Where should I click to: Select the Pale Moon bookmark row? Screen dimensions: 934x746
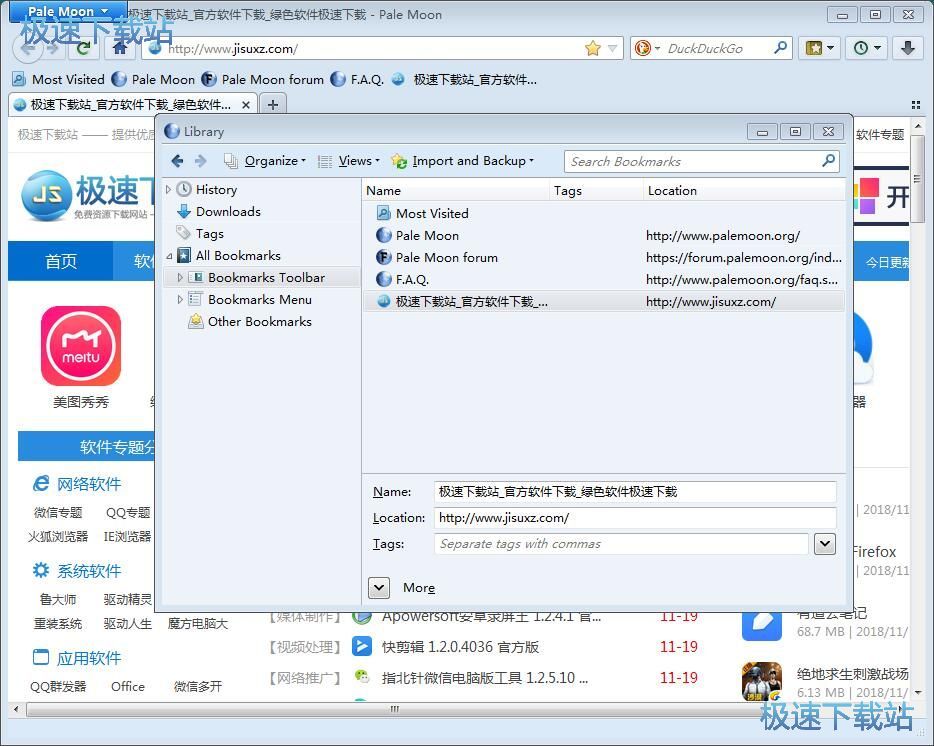click(603, 235)
